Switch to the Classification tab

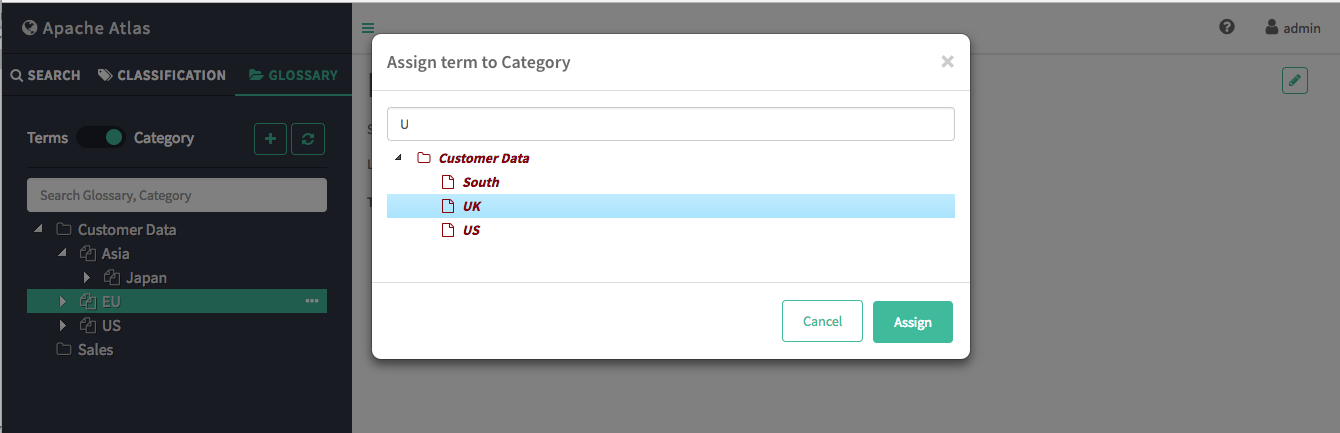[x=162, y=75]
